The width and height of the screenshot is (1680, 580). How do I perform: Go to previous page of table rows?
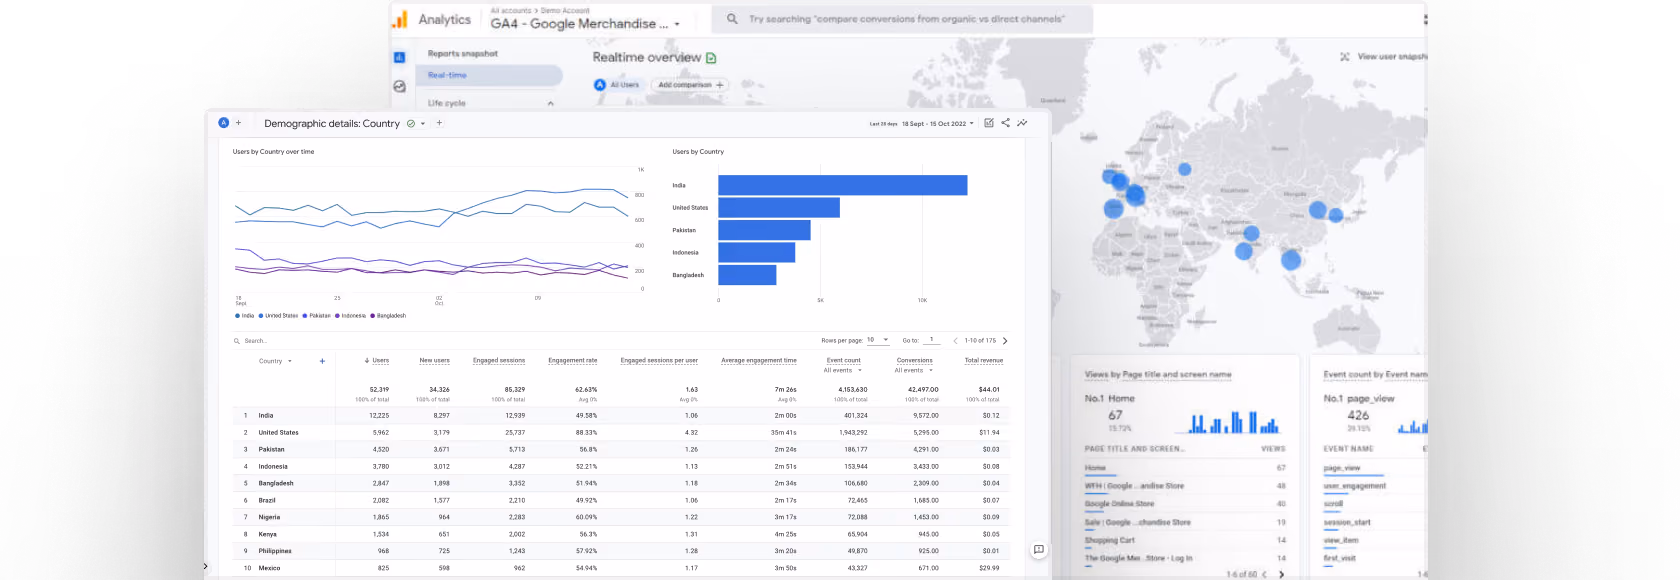point(955,340)
